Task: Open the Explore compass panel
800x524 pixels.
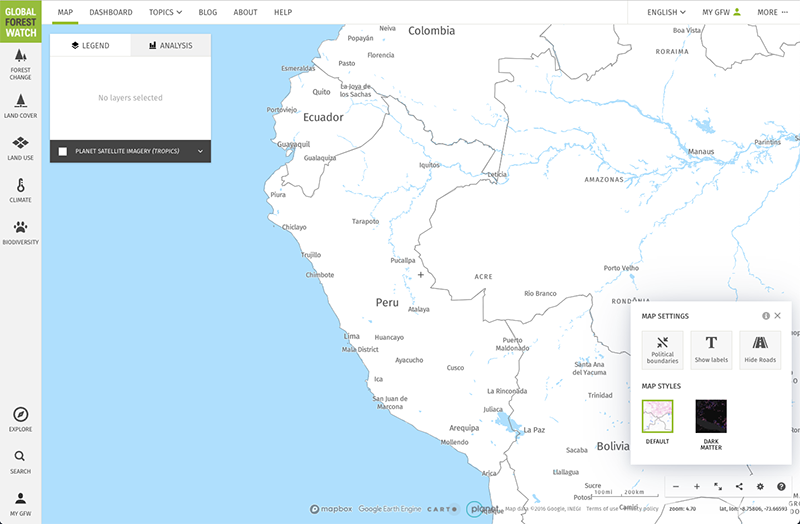Action: (20, 419)
